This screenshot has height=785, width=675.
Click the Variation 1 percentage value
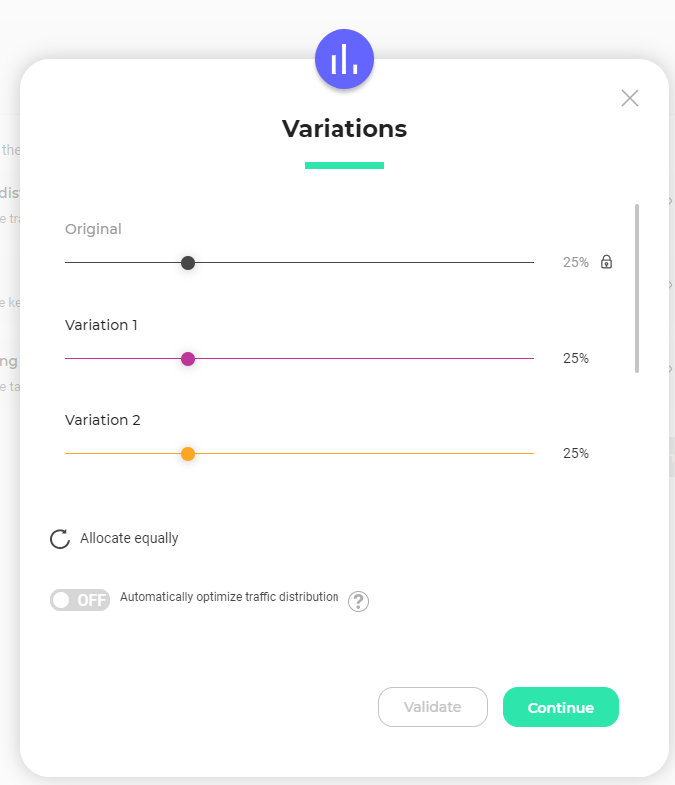tap(575, 358)
